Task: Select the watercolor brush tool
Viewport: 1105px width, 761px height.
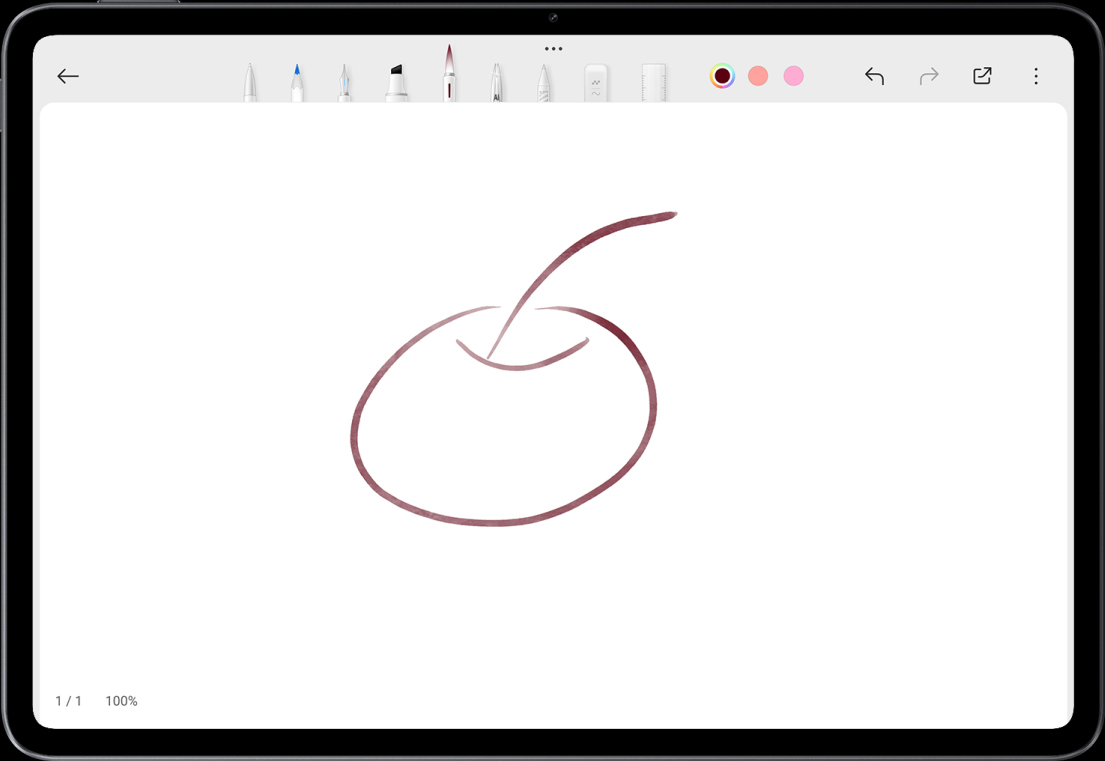Action: click(x=449, y=76)
